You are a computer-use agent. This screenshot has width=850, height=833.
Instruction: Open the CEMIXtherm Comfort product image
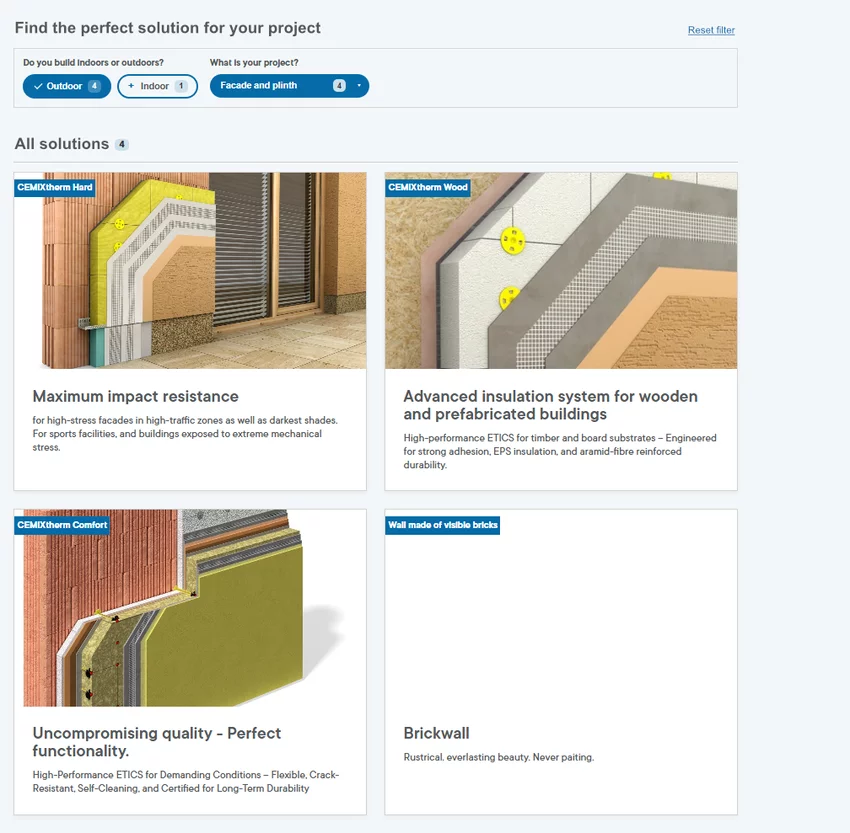(190, 608)
